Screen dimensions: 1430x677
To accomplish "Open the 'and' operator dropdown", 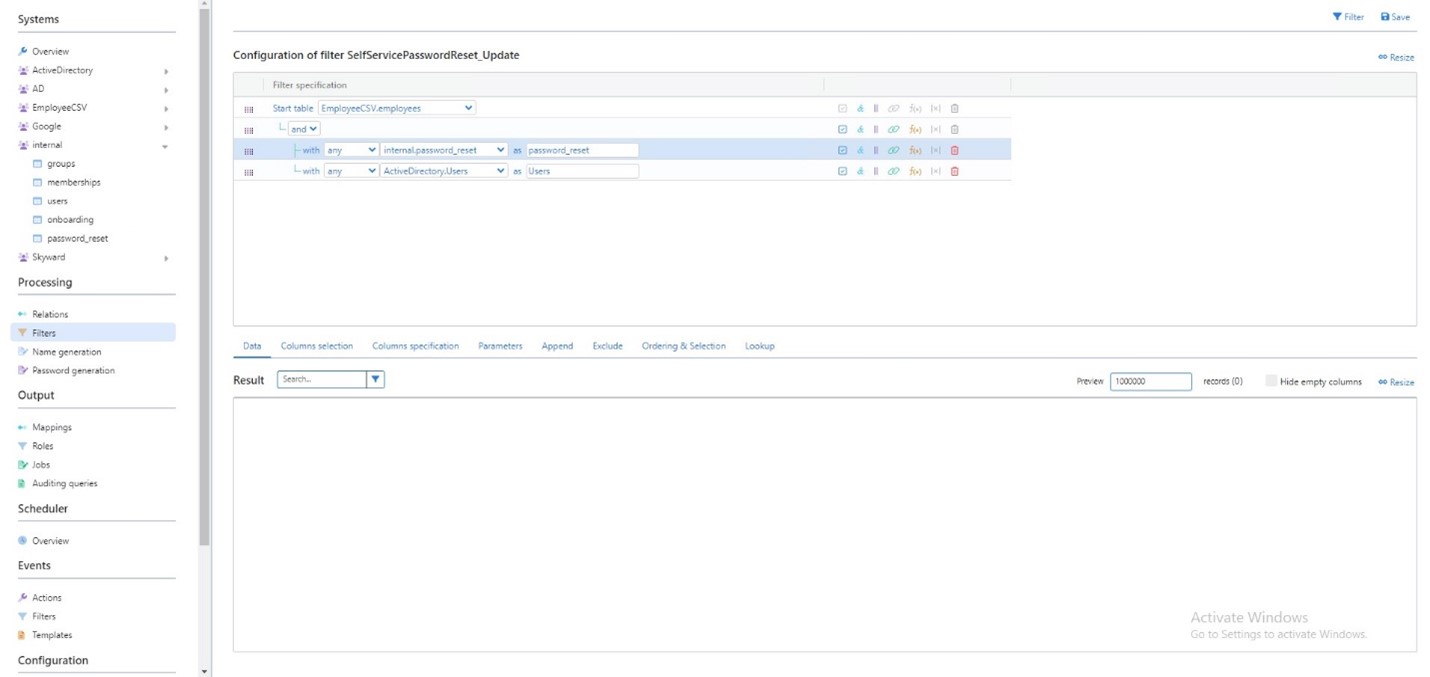I will tap(304, 129).
